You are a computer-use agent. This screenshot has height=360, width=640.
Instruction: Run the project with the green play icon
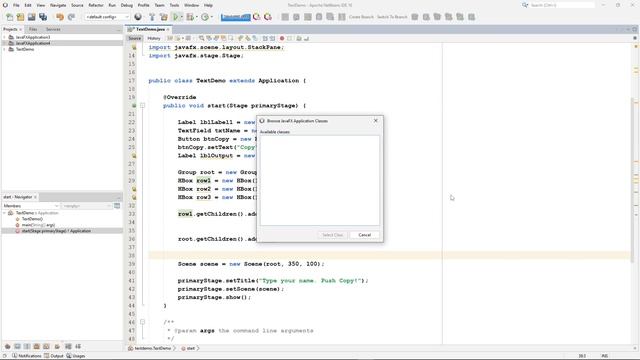[176, 17]
